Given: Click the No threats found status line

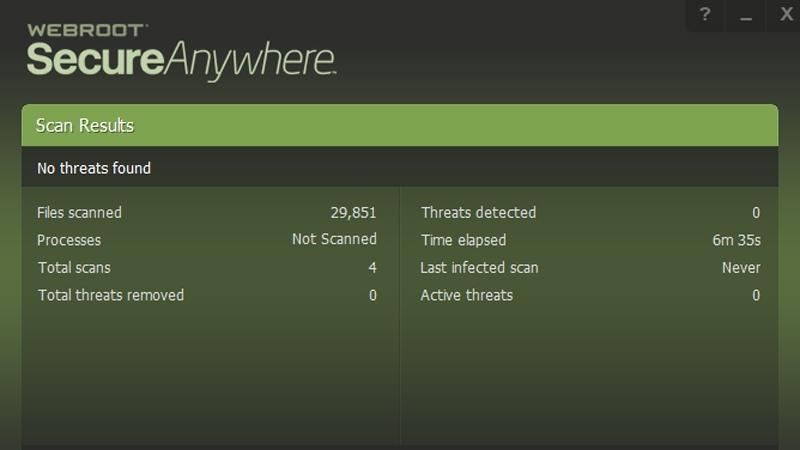Looking at the screenshot, I should click(94, 168).
